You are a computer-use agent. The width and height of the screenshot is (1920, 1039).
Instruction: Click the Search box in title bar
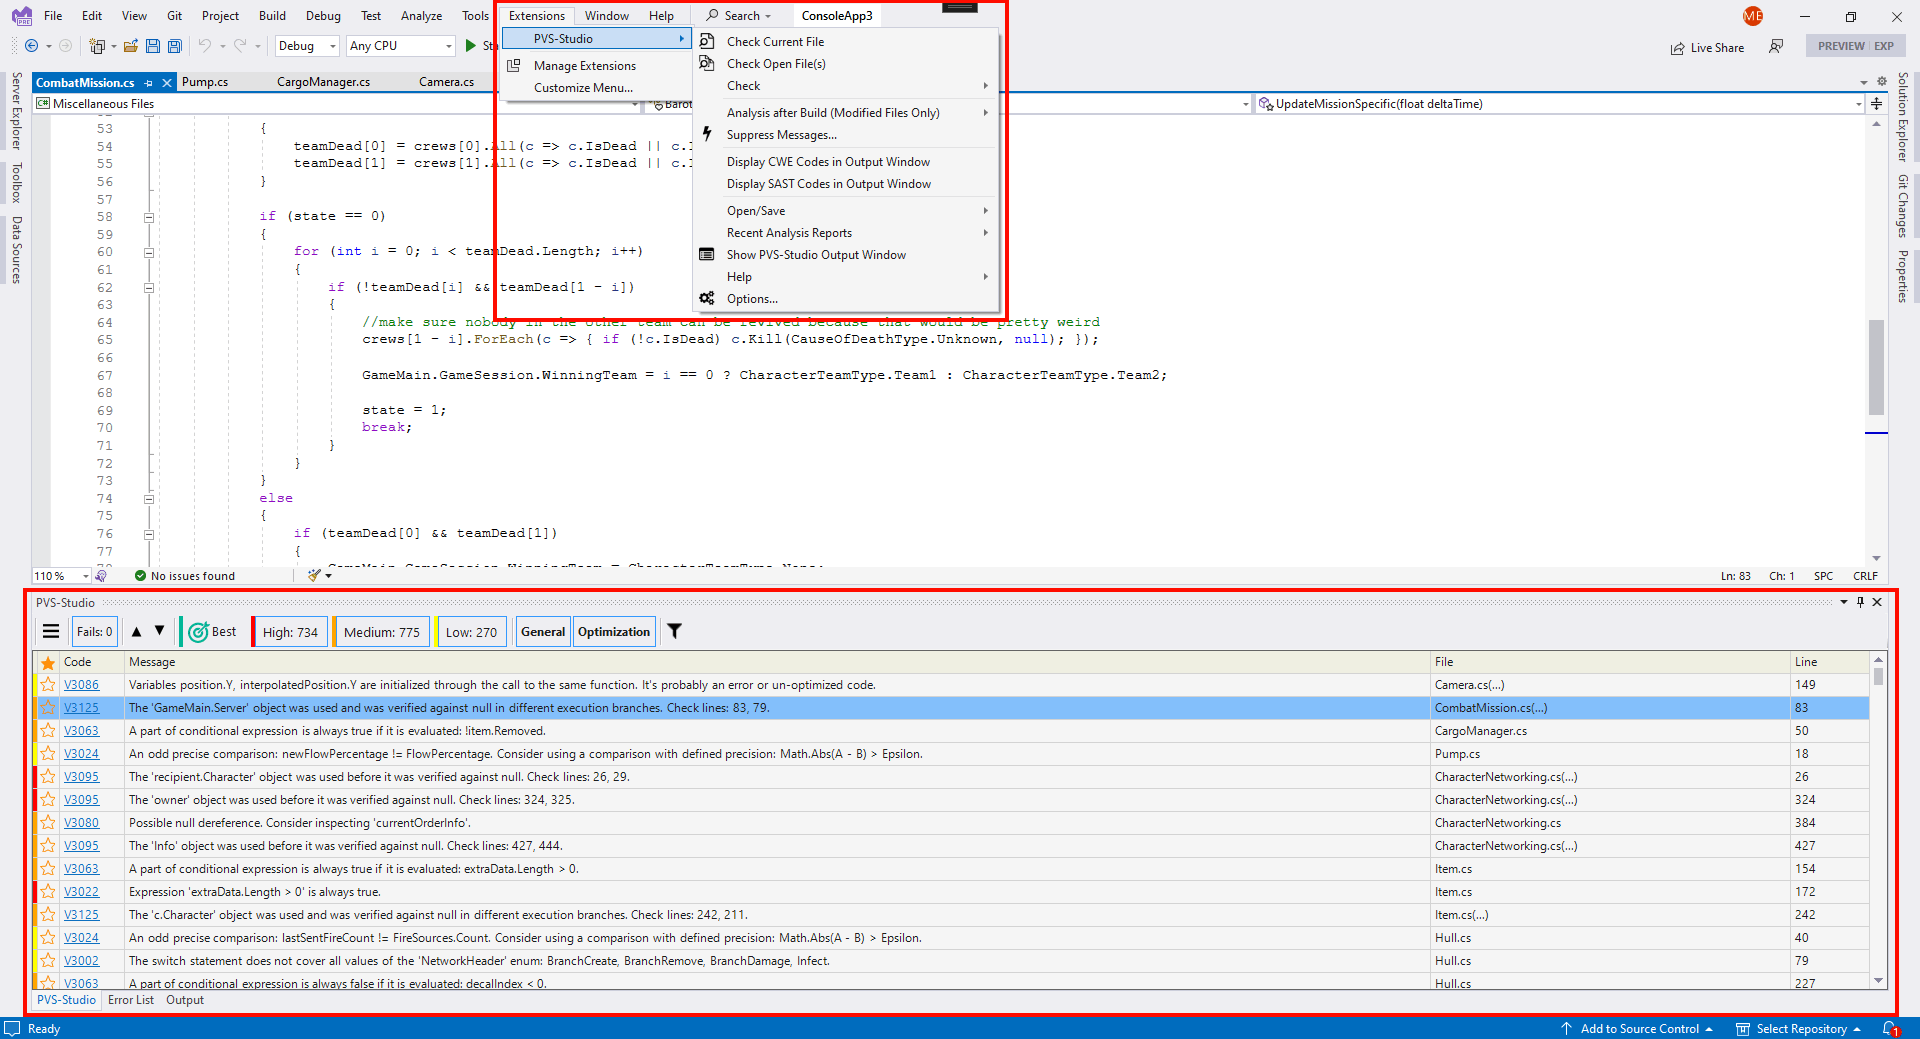(x=740, y=16)
